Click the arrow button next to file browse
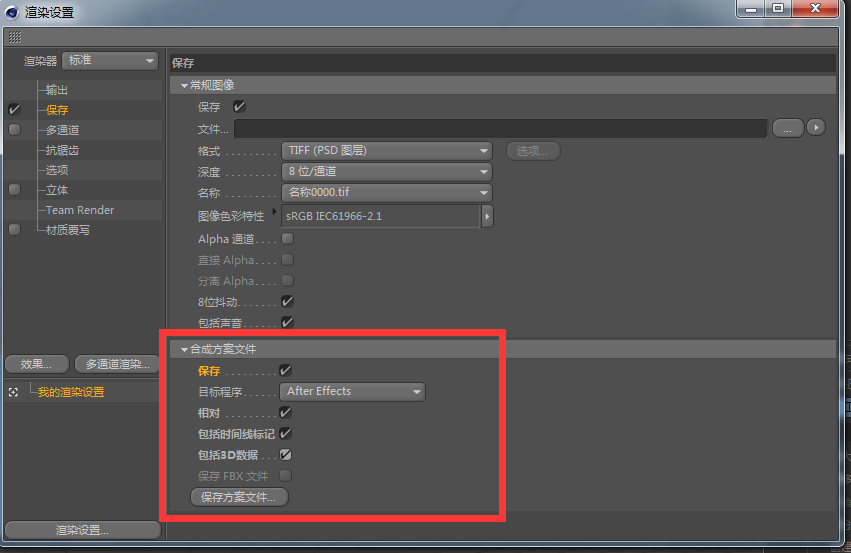This screenshot has height=553, width=851. (816, 128)
